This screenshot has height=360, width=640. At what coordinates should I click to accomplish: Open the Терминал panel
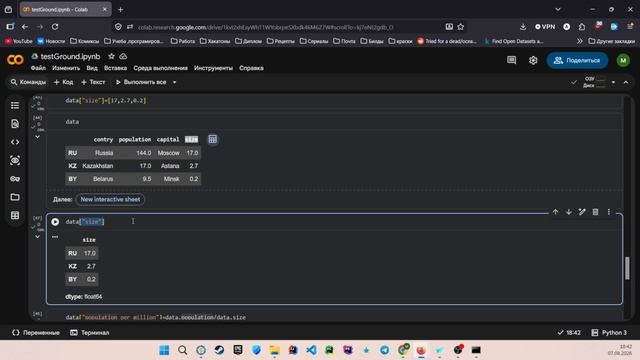(x=90, y=333)
